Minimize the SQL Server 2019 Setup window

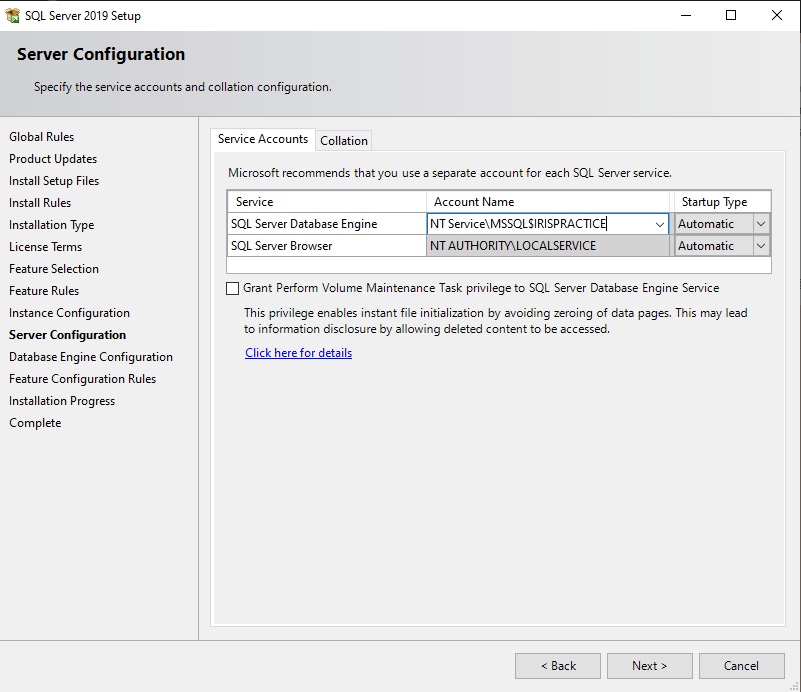[686, 15]
